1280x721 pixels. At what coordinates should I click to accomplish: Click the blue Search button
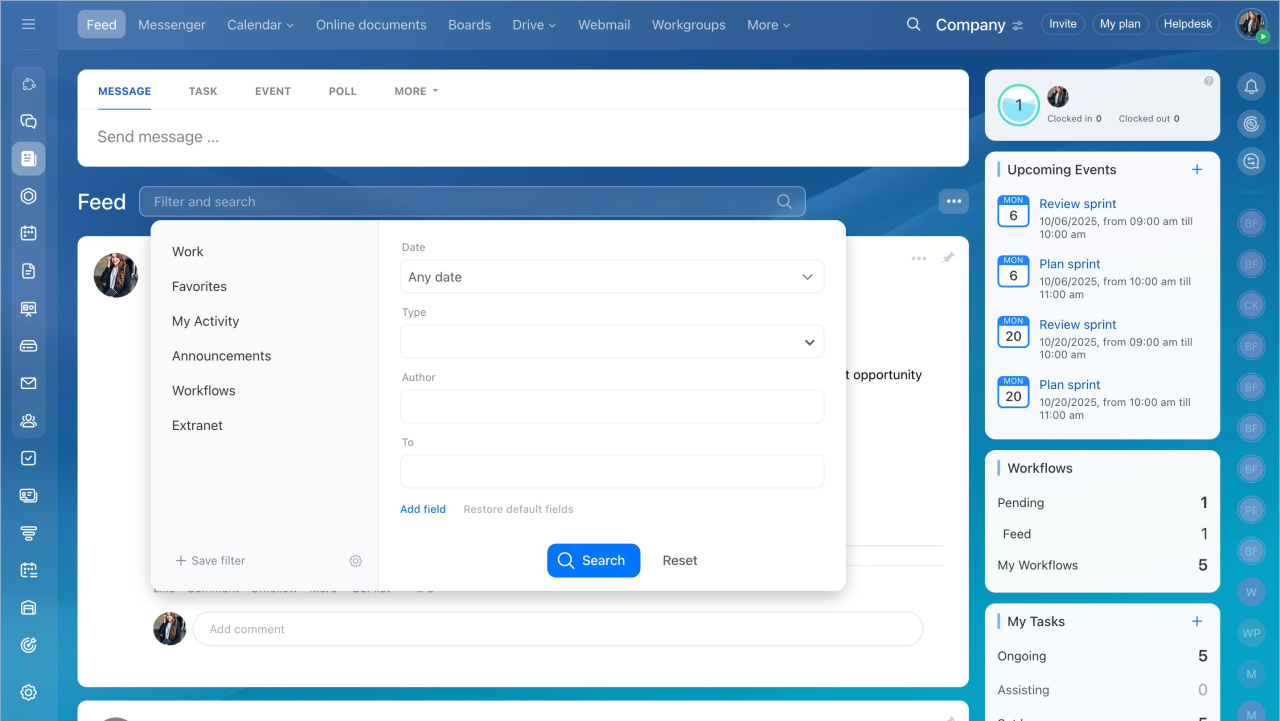(593, 561)
